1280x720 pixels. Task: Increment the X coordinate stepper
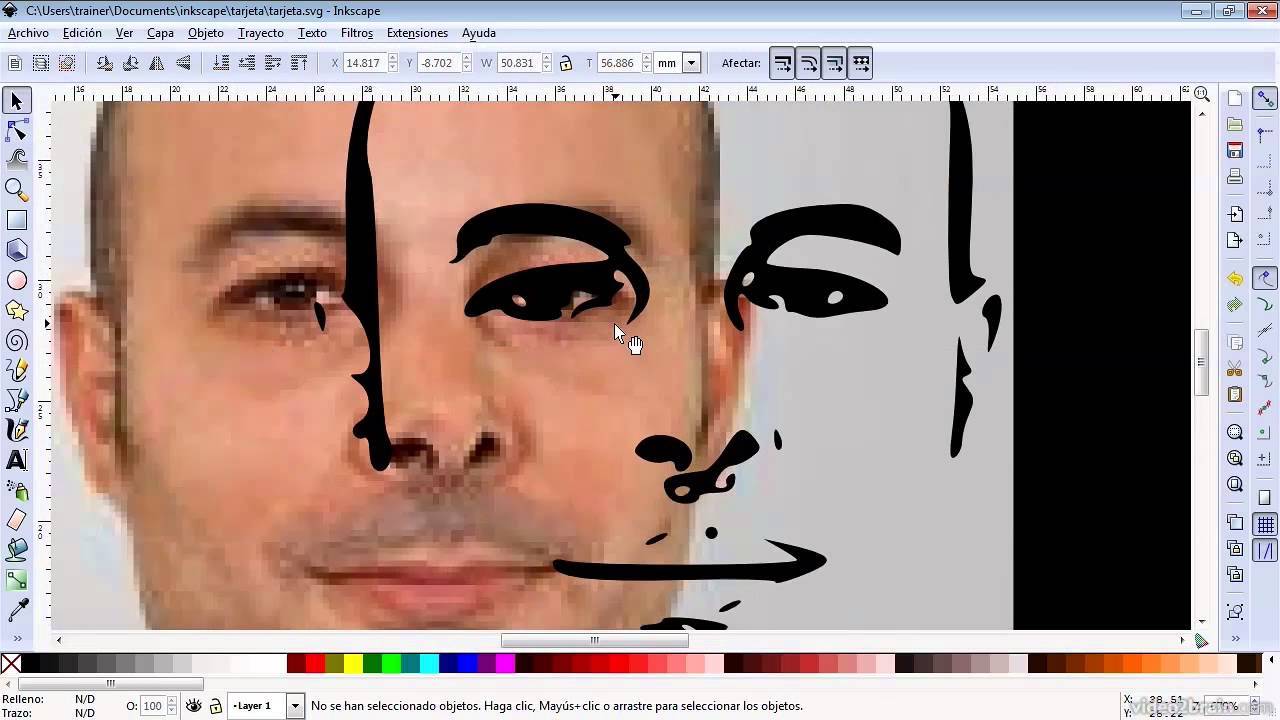click(392, 58)
